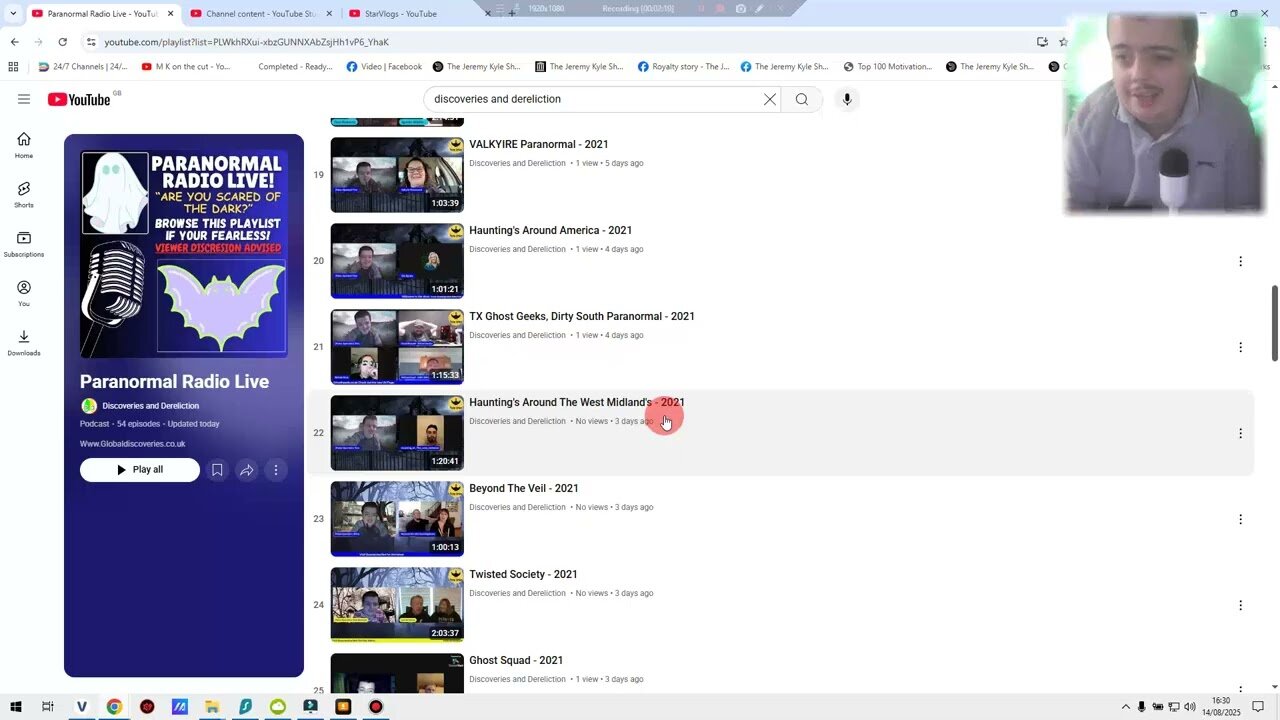
Task: Click the address bar URL field
Action: point(560,42)
